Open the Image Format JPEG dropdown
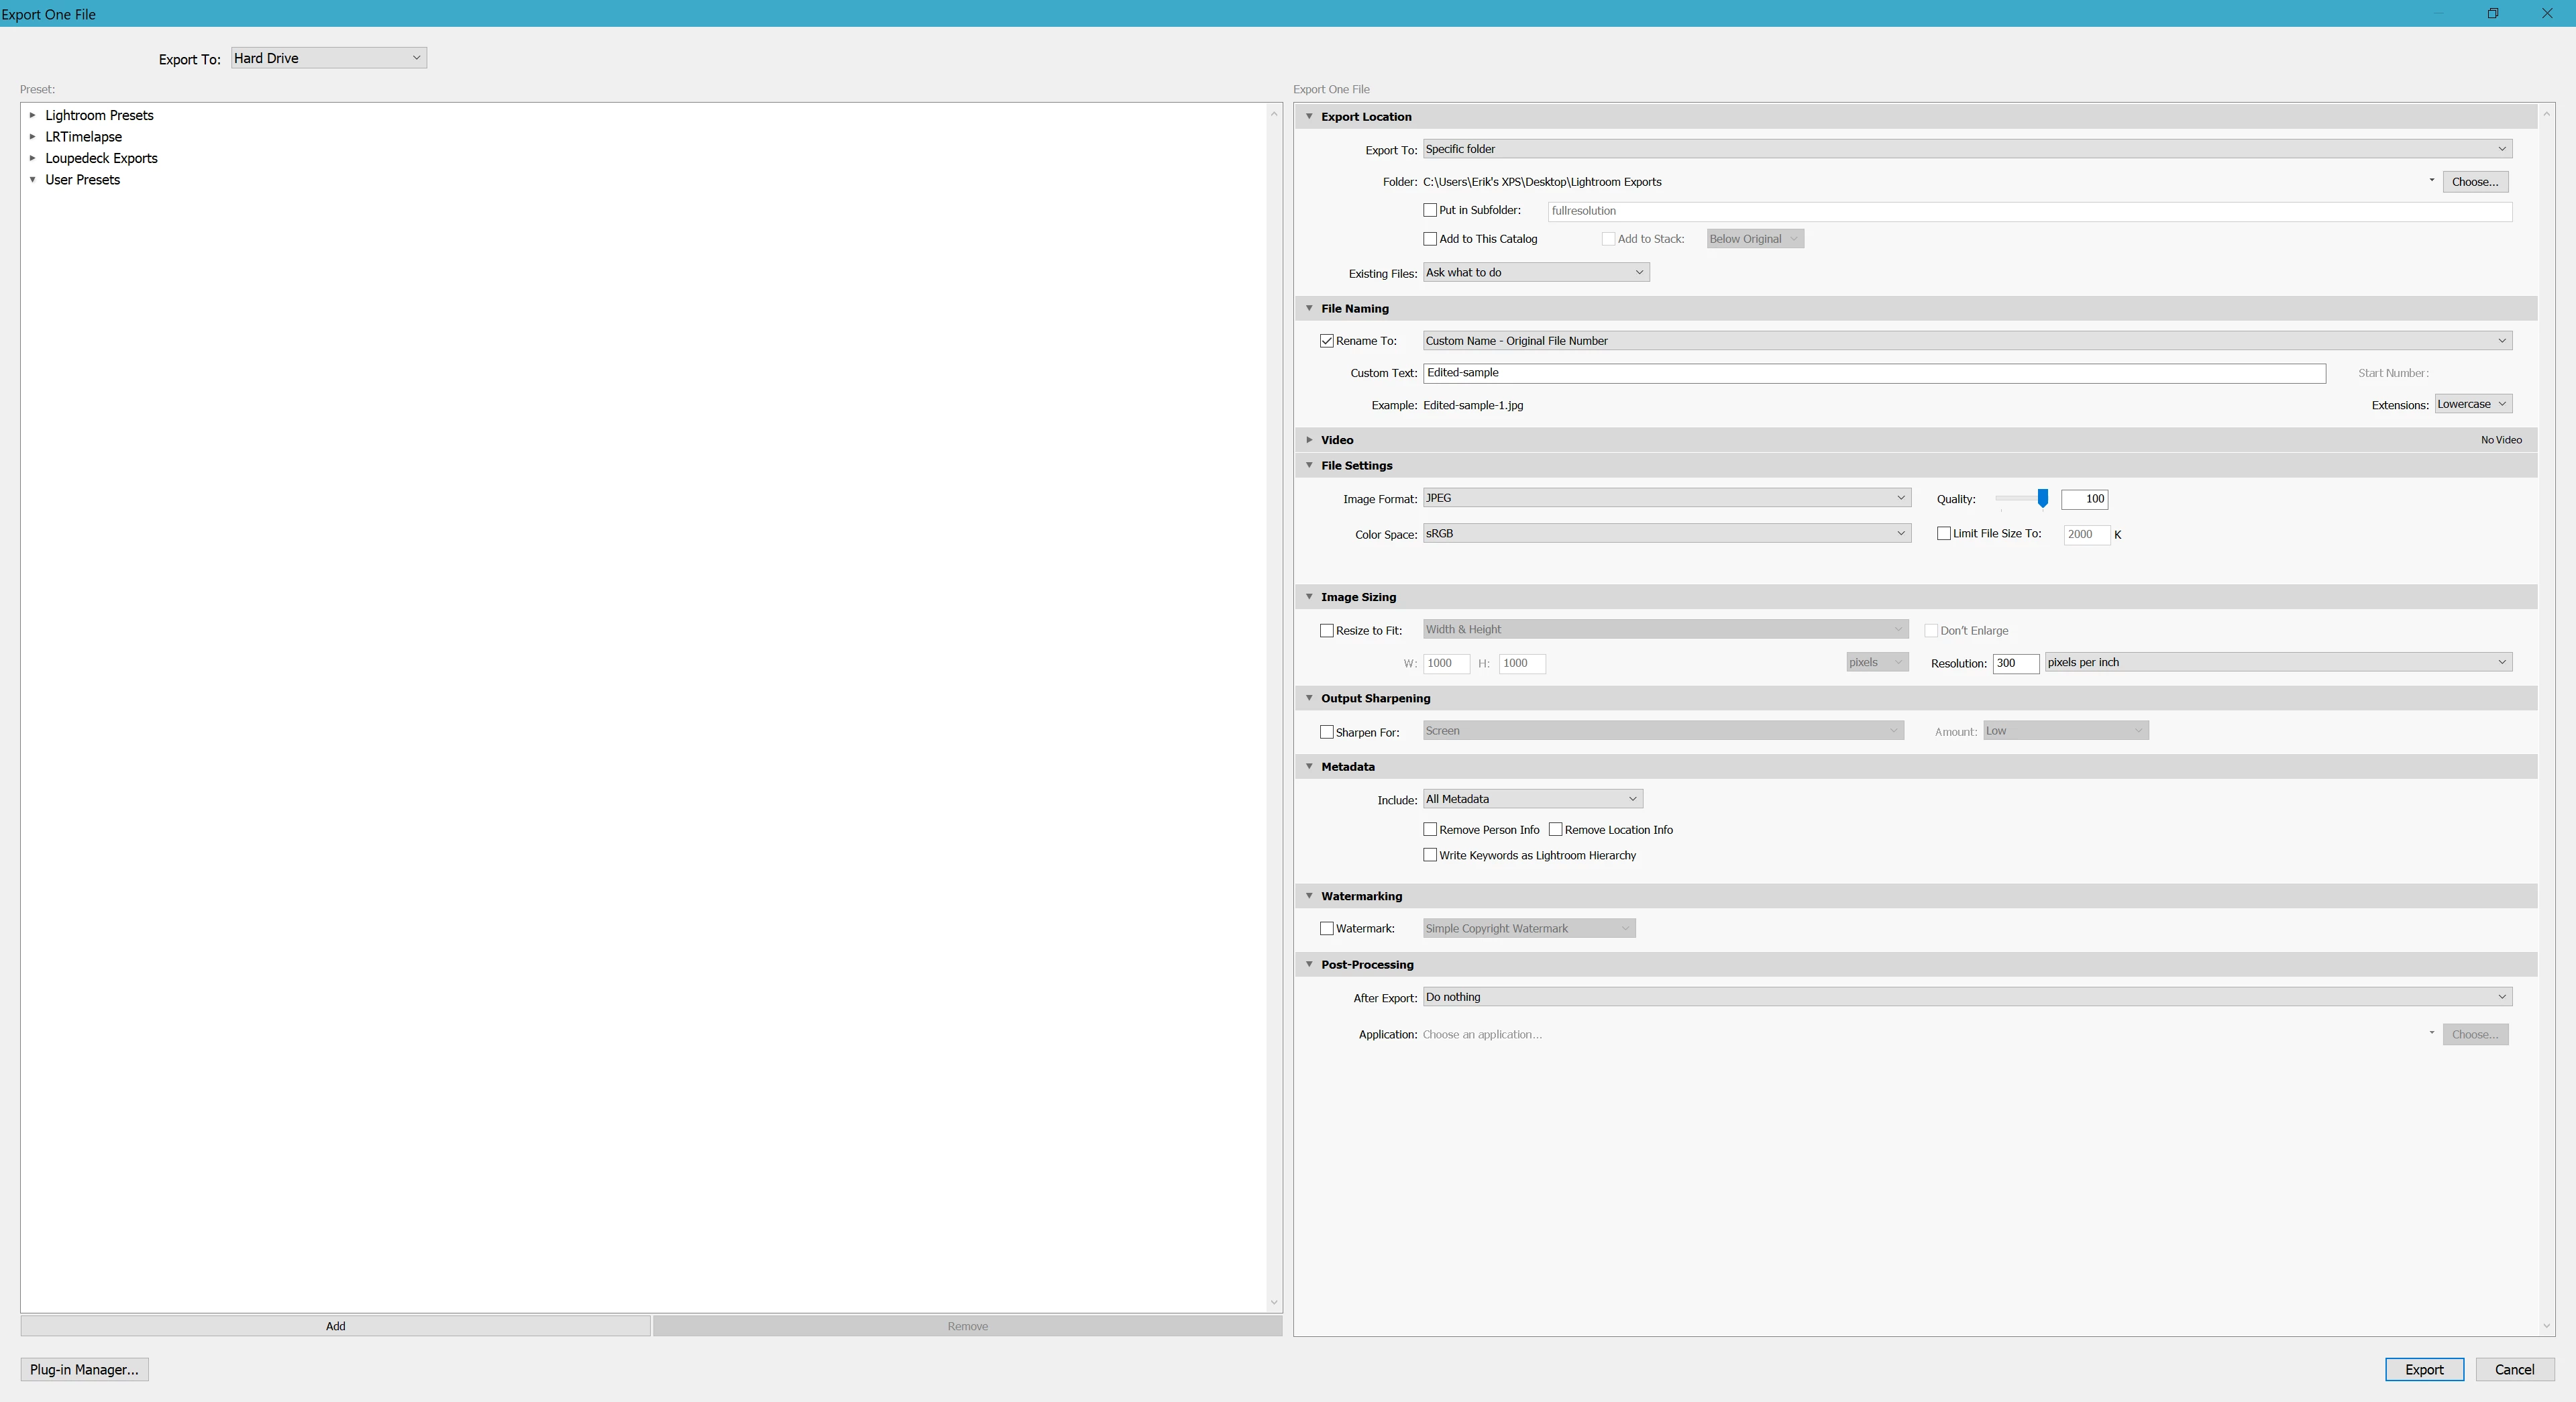This screenshot has width=2576, height=1402. (x=1666, y=498)
